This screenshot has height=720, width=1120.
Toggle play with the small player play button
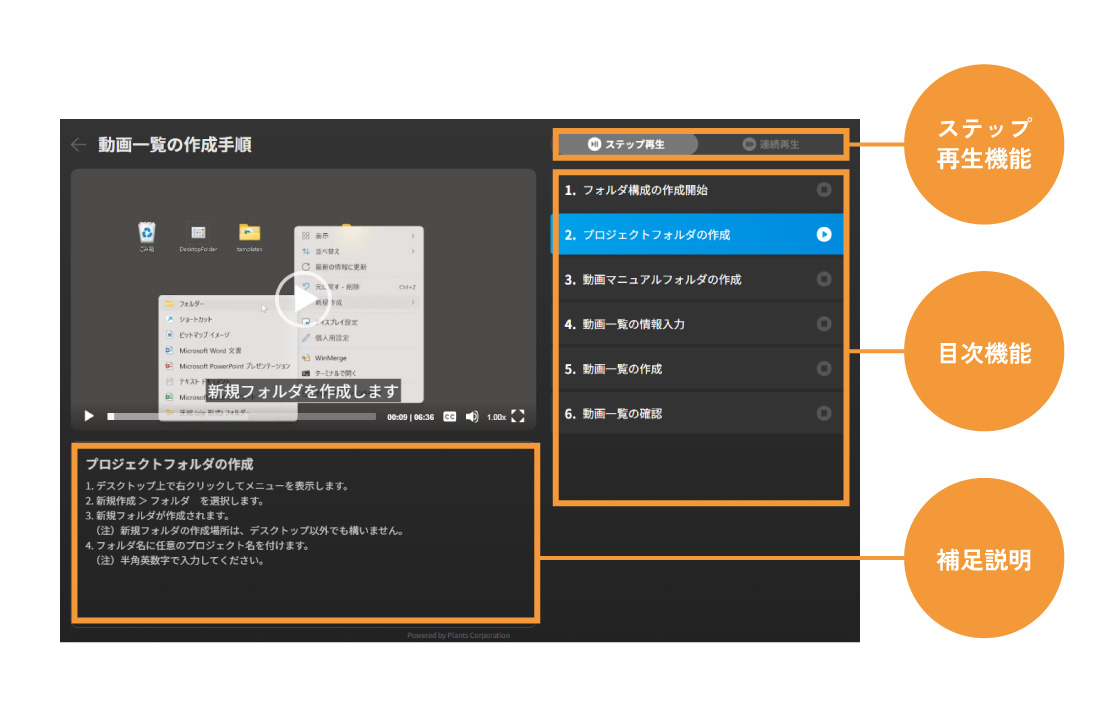89,415
